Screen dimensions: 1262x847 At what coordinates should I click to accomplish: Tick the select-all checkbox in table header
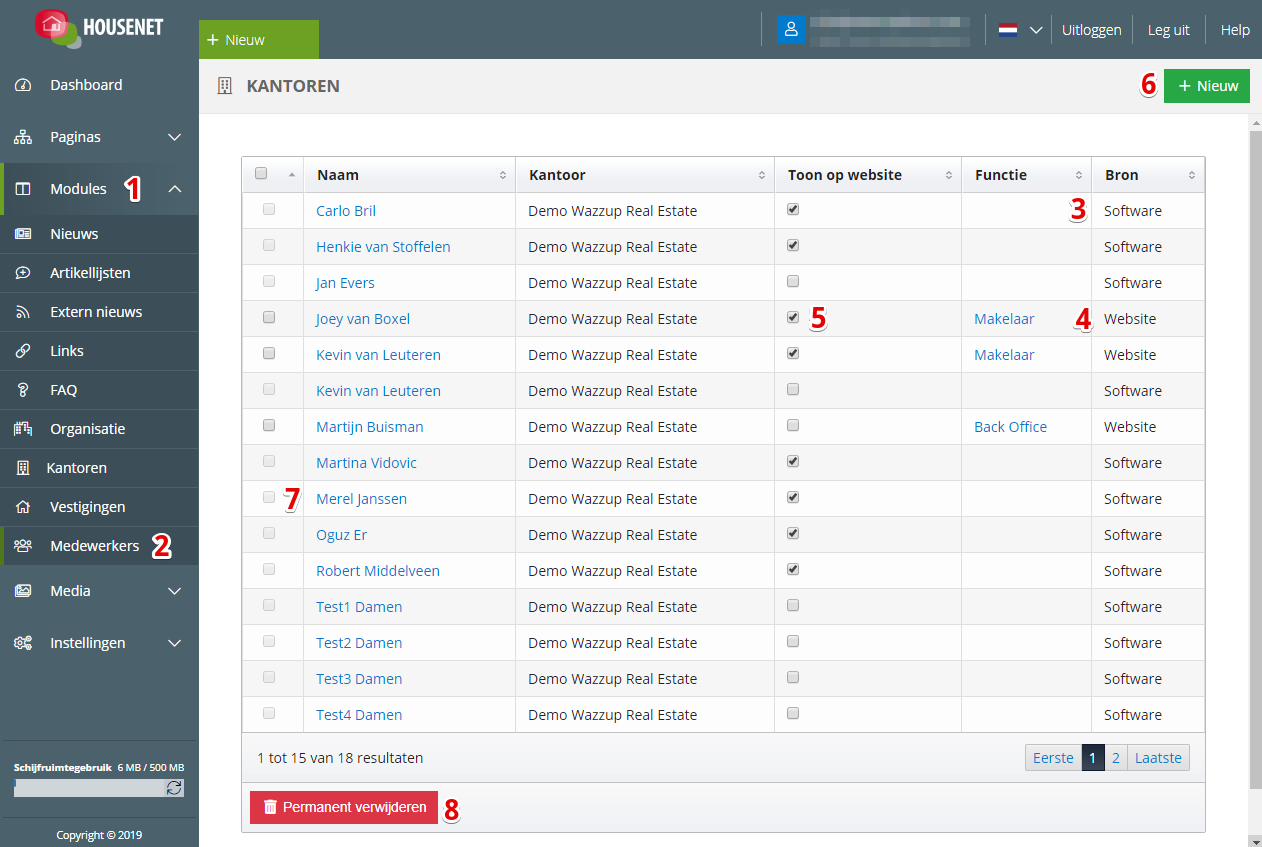click(262, 173)
